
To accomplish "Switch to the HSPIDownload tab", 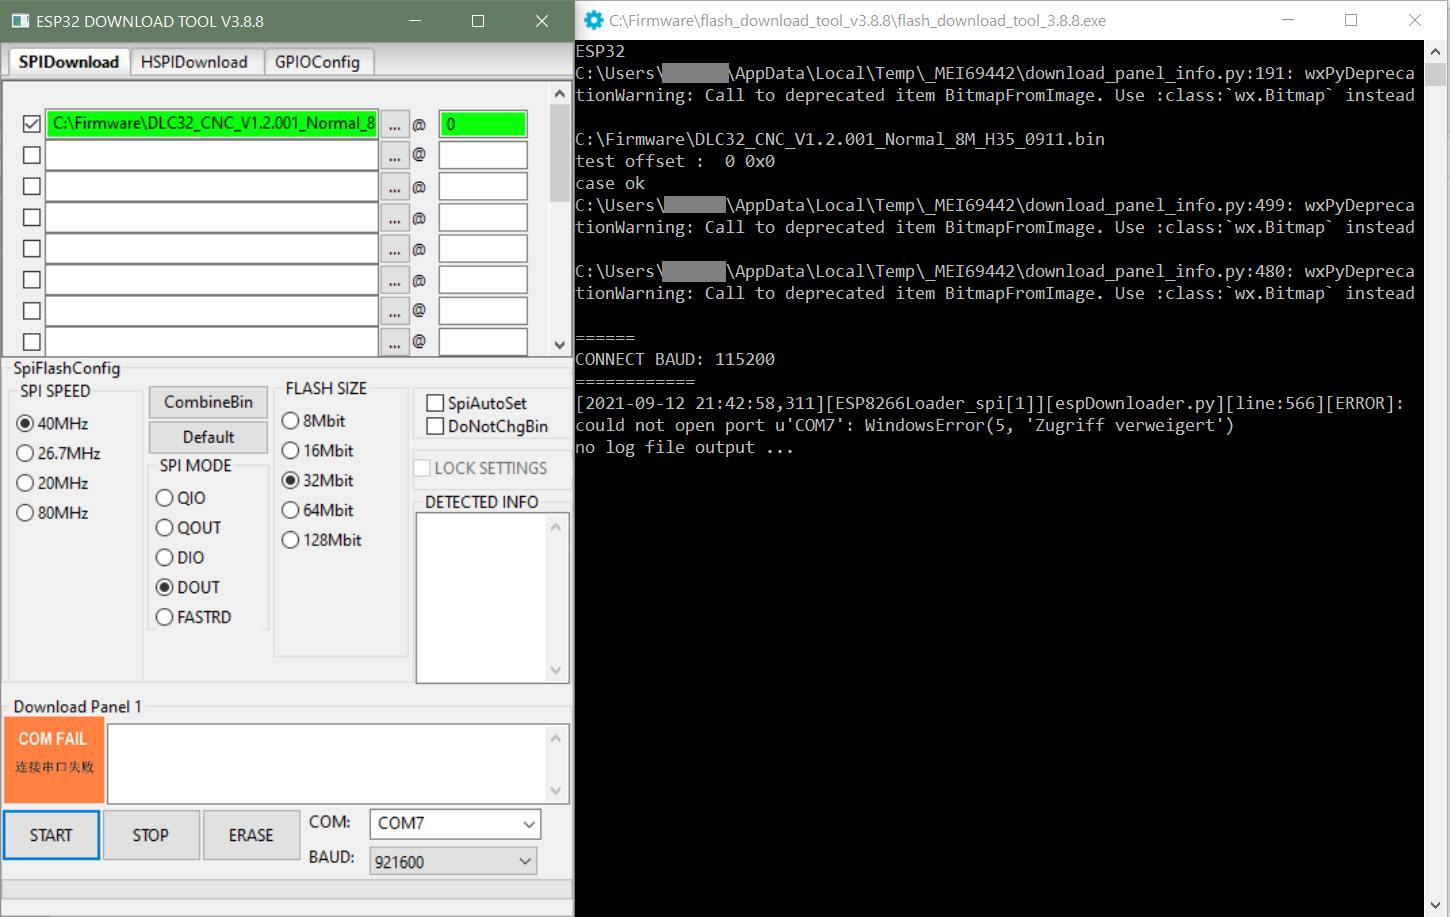I will pyautogui.click(x=194, y=62).
